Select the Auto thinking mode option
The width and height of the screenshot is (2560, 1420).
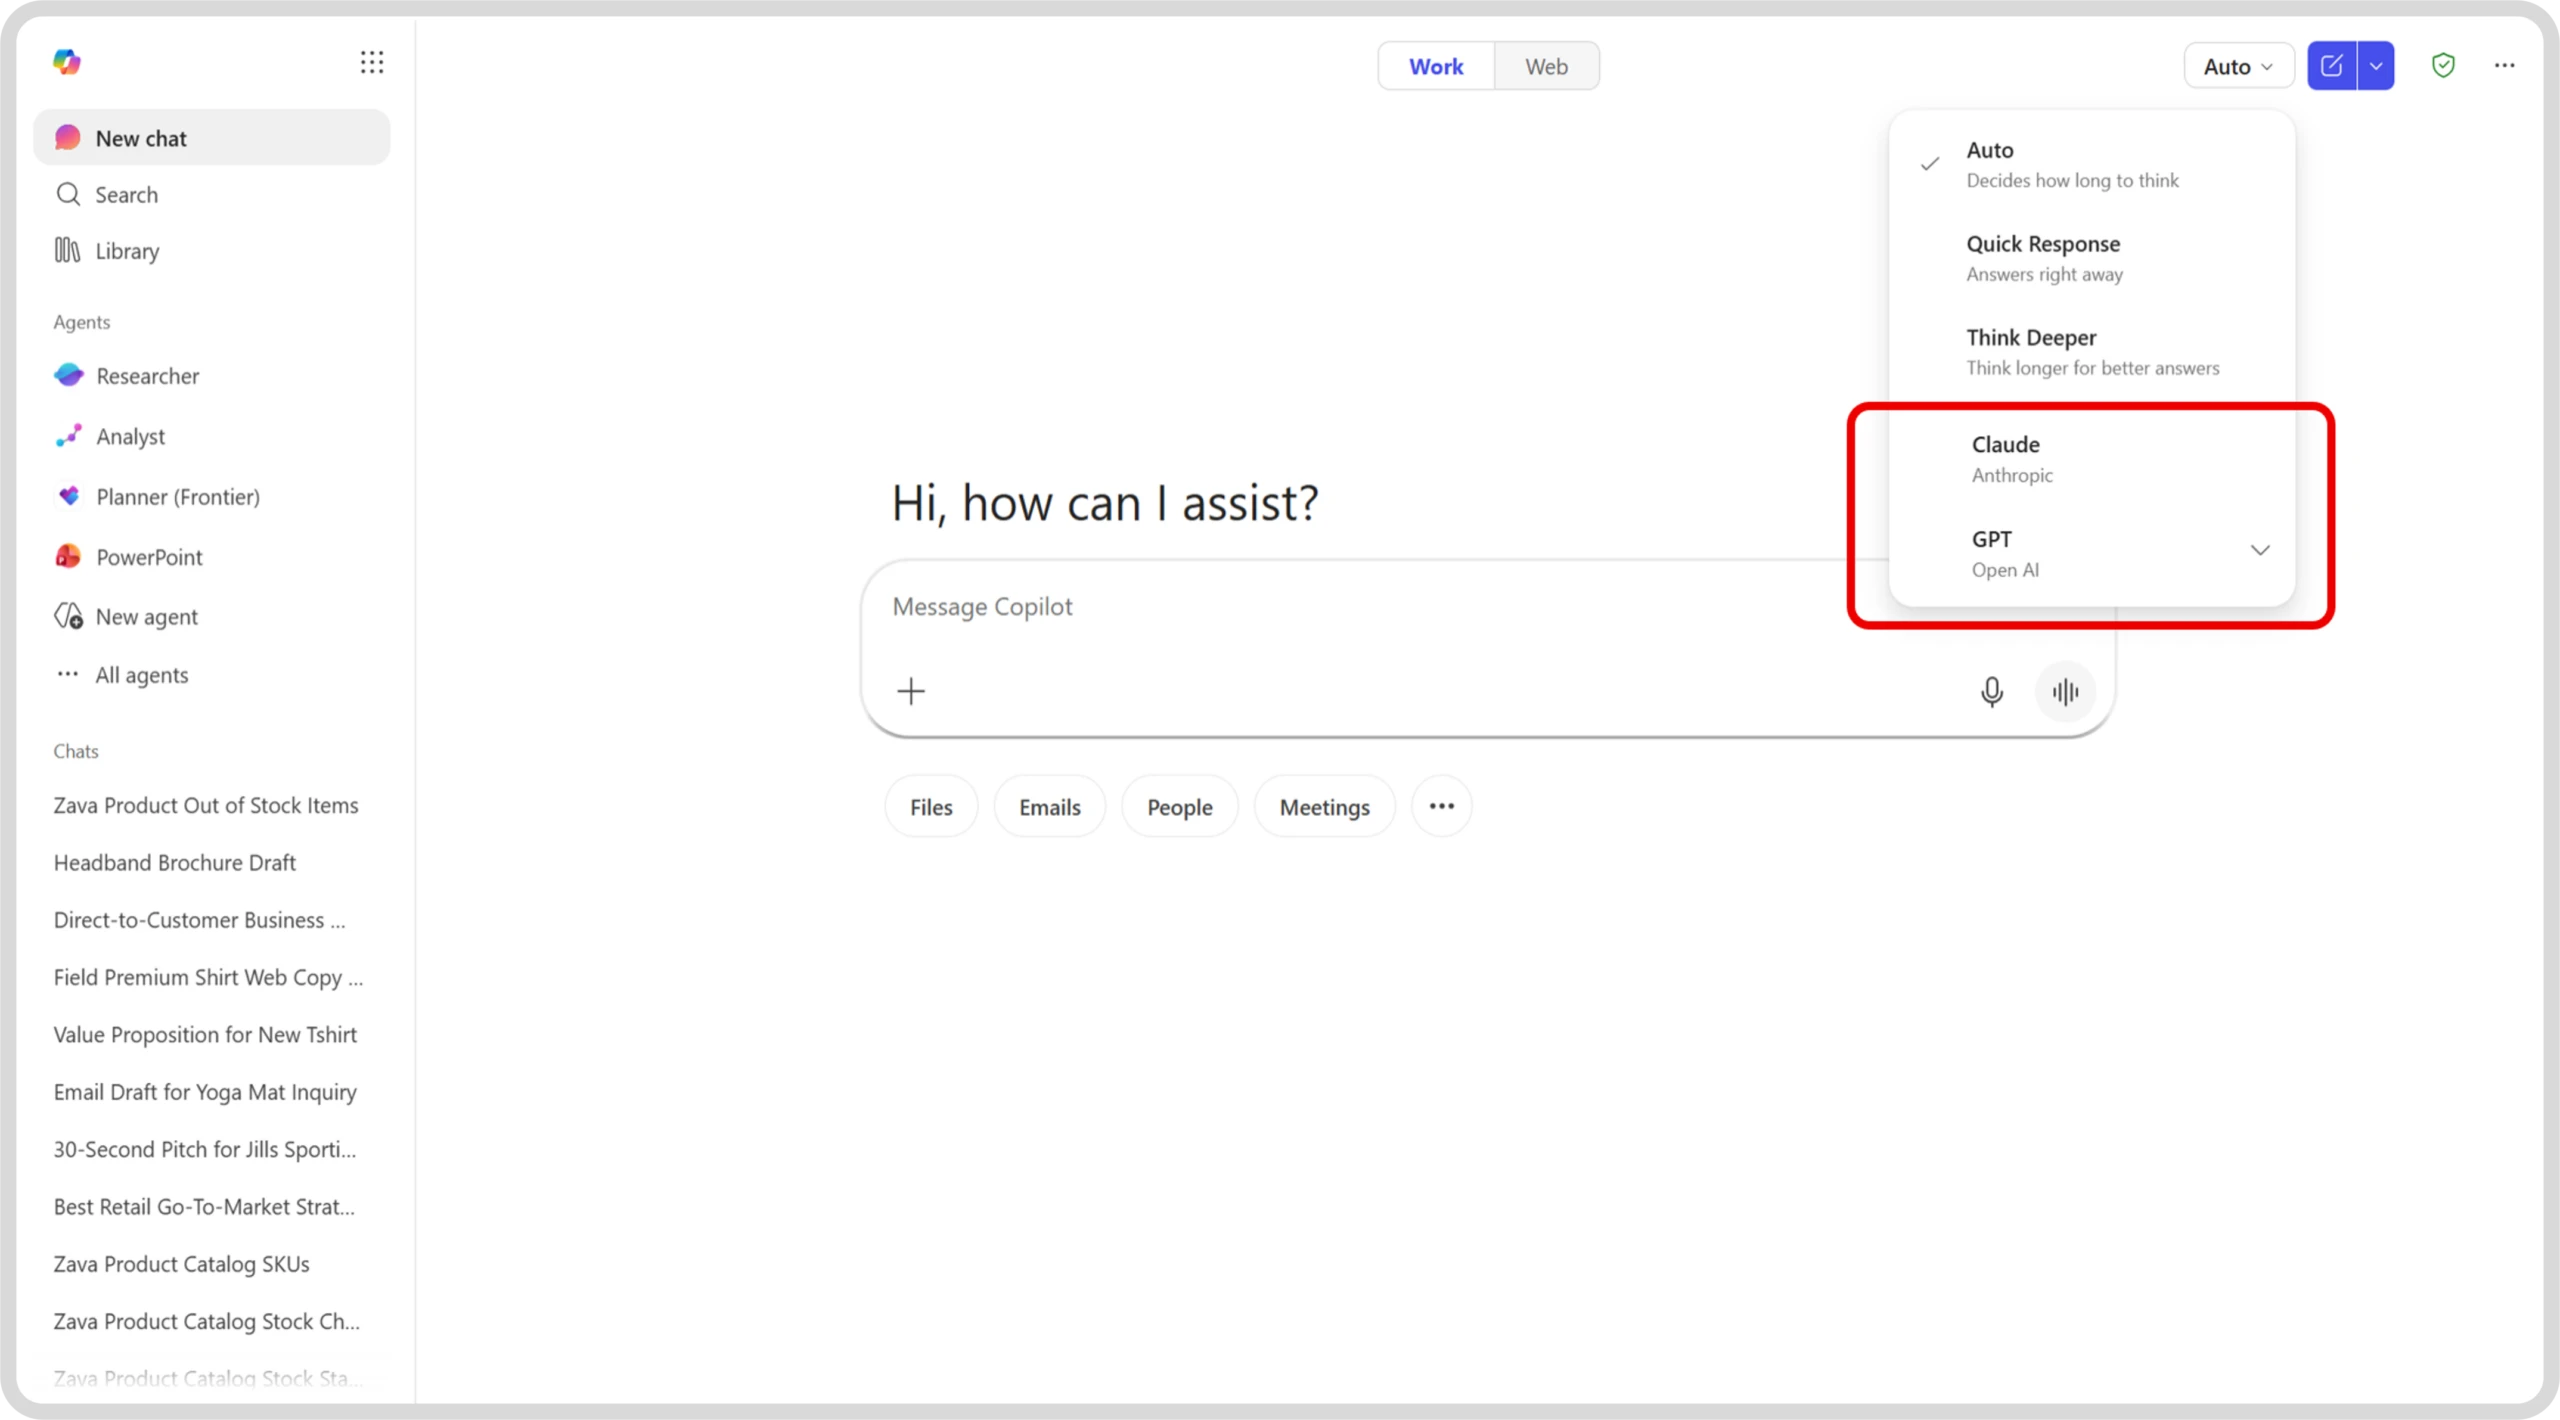click(2092, 164)
